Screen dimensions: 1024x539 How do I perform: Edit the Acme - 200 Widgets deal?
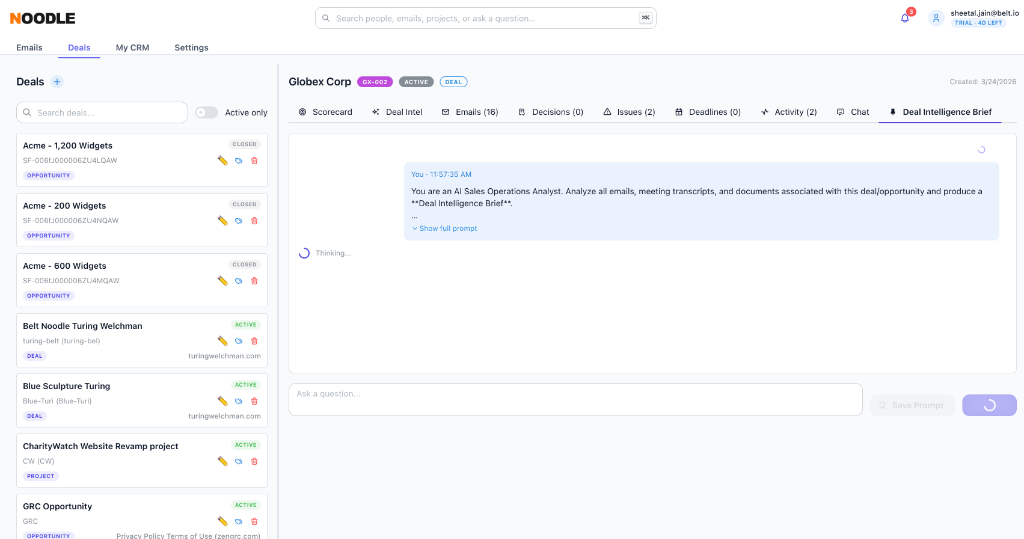pos(223,221)
